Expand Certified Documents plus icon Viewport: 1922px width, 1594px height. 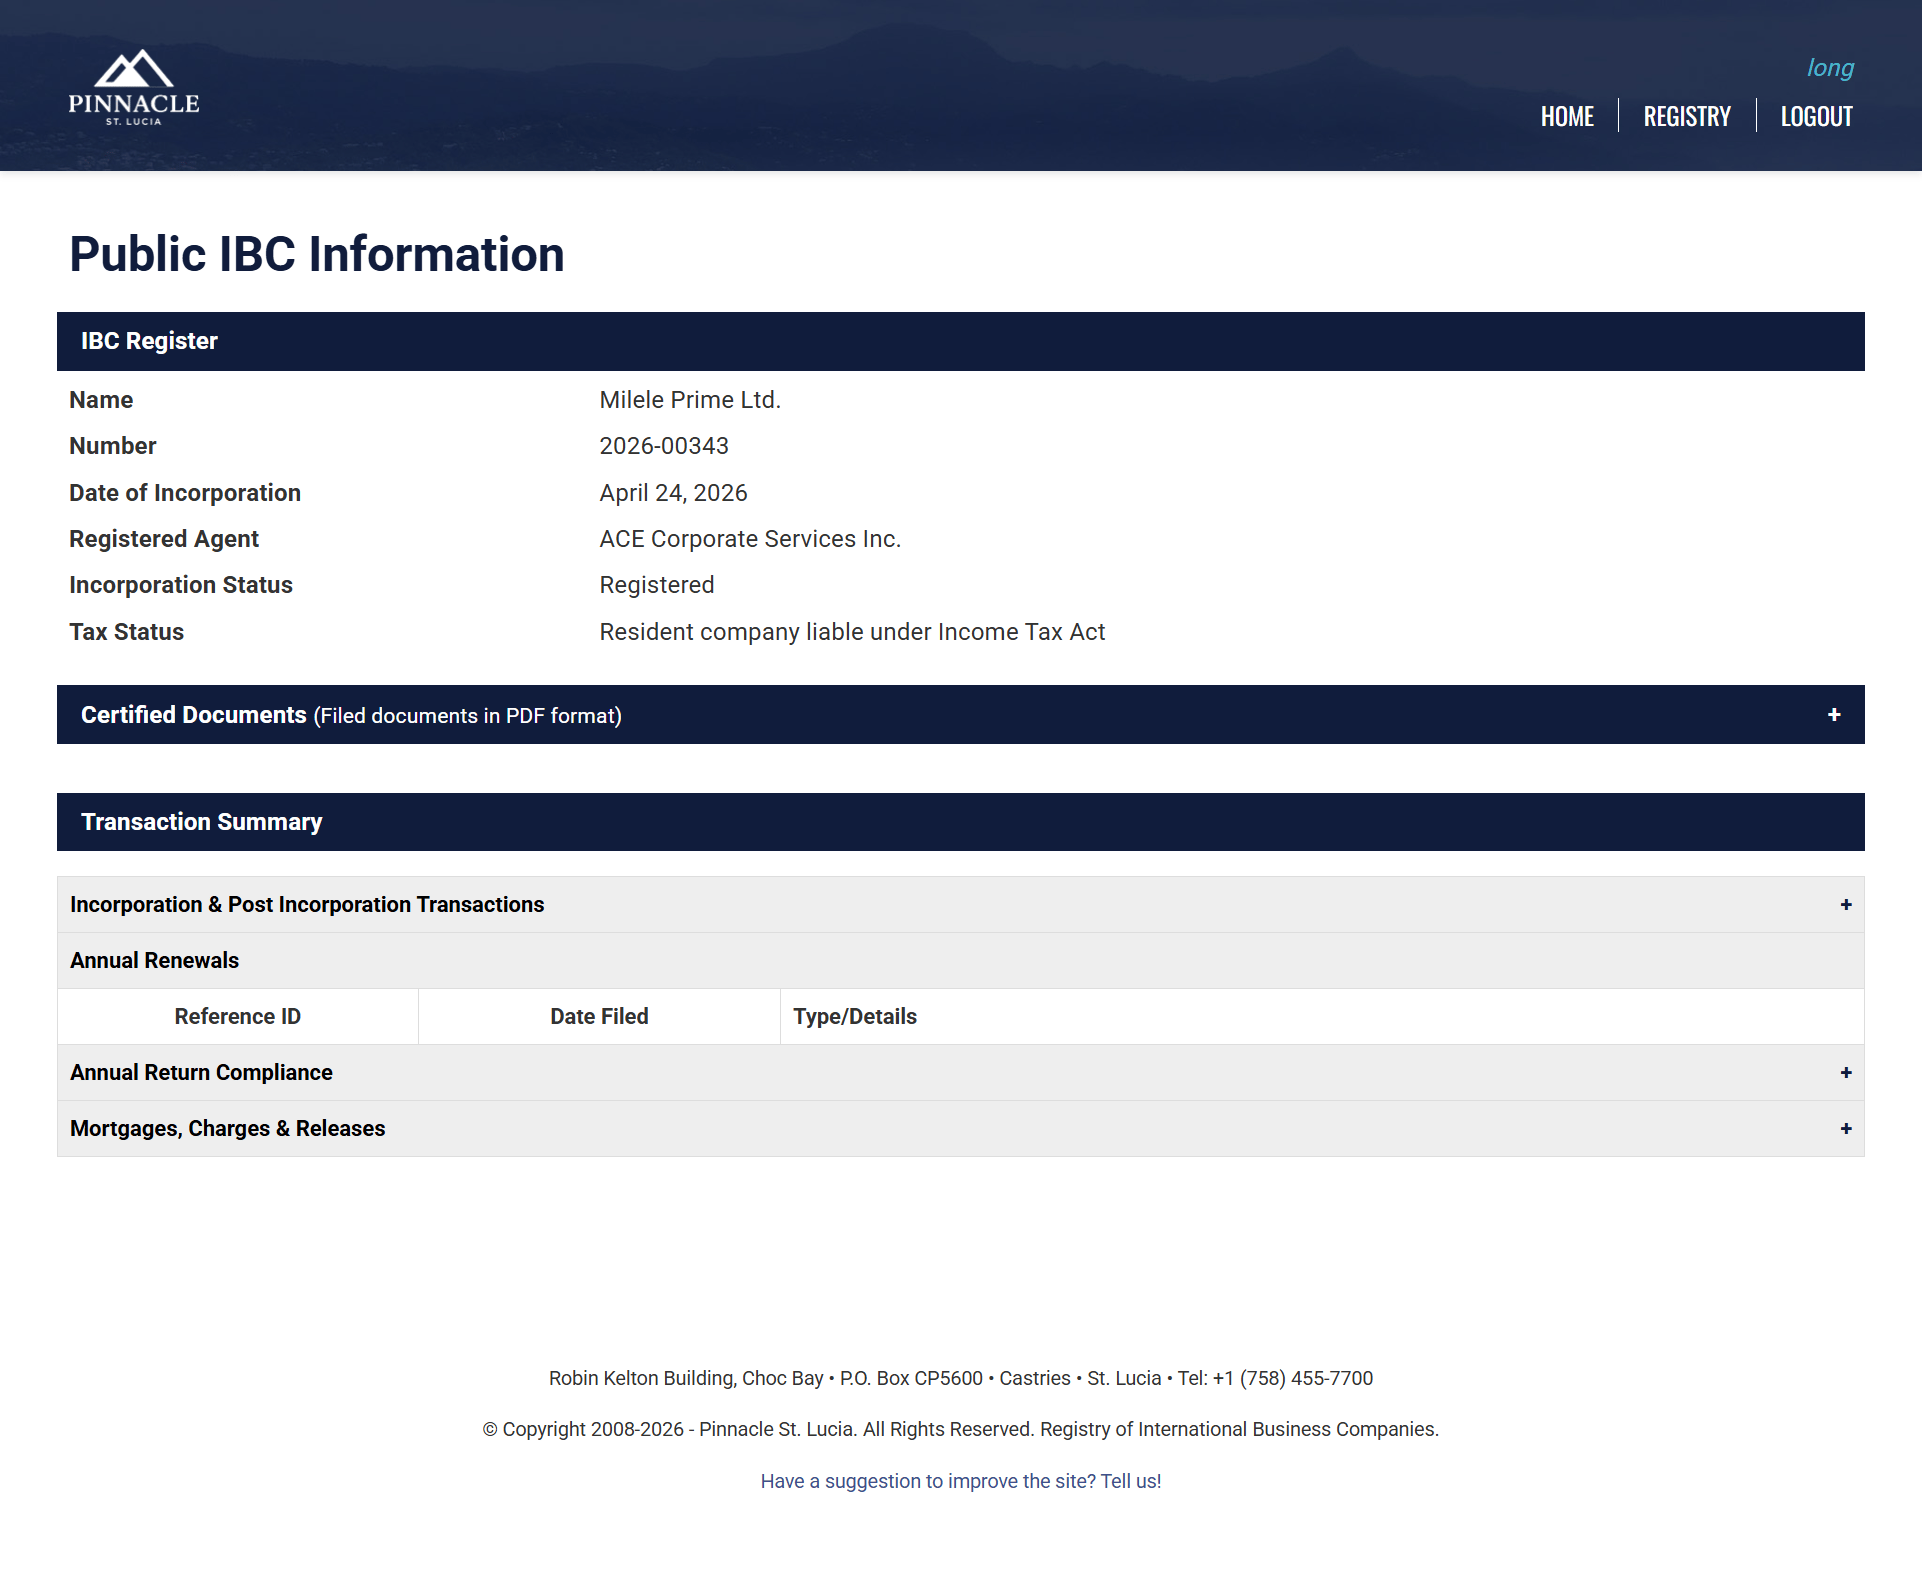(x=1834, y=715)
